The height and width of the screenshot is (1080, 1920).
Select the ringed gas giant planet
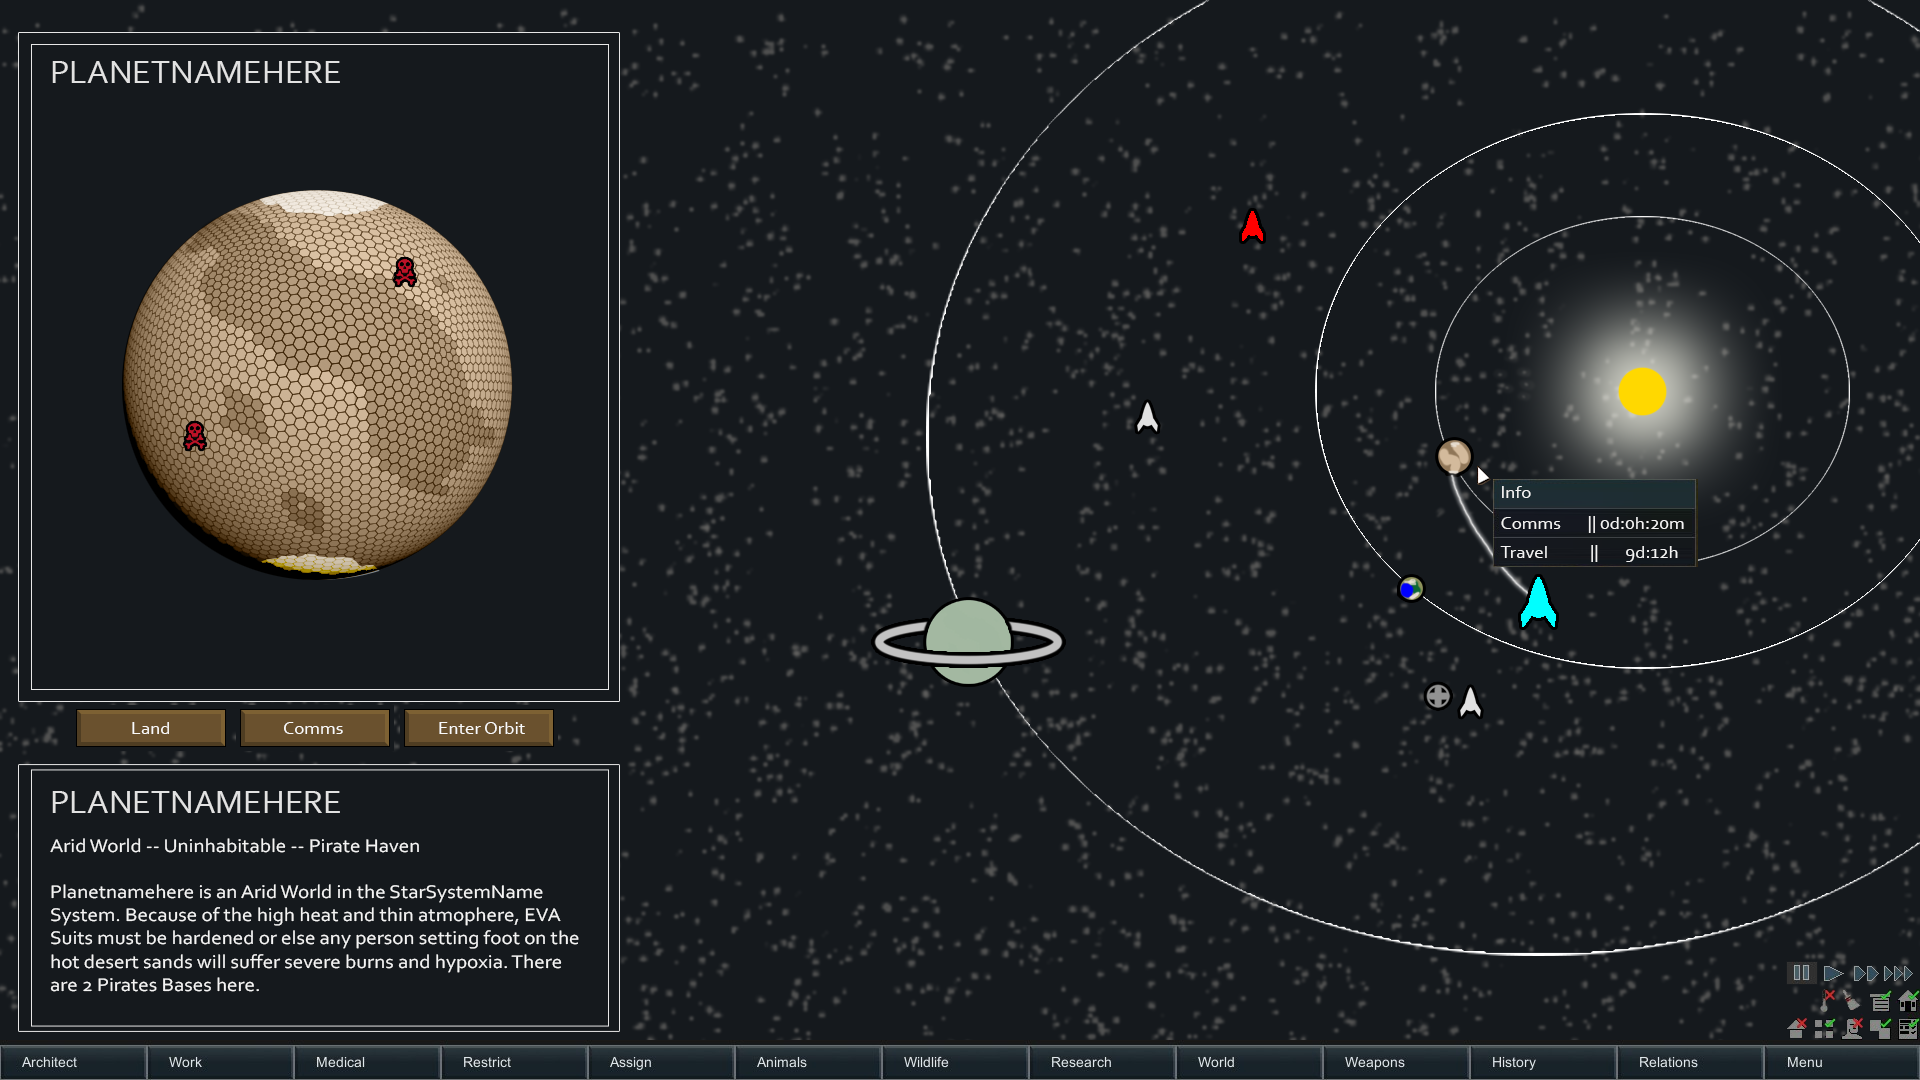coord(968,642)
